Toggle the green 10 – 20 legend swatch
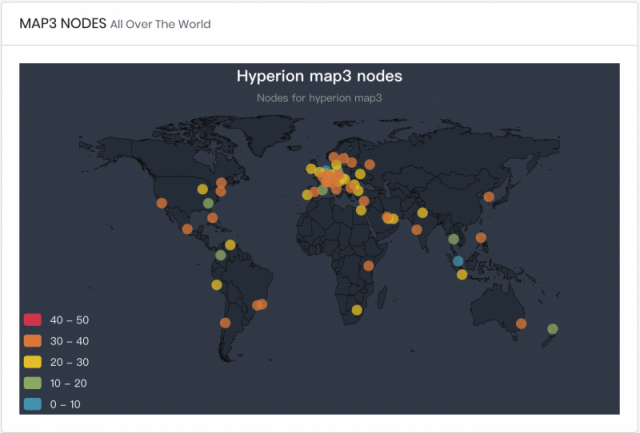Screen dimensions: 640x433 point(33,383)
